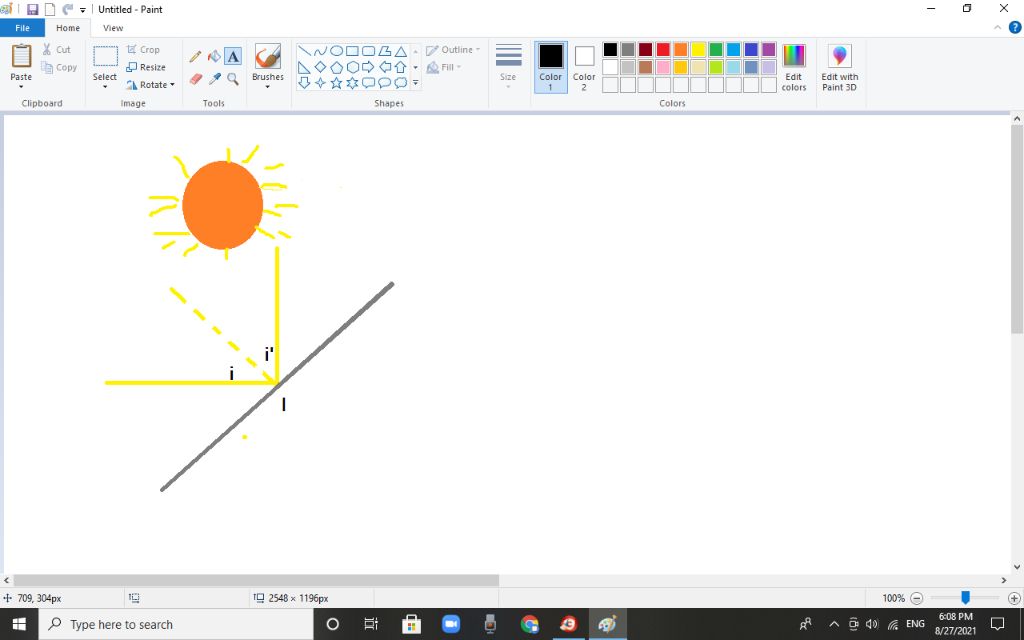Choose the Diamond shape
This screenshot has height=640, width=1024.
pyautogui.click(x=320, y=67)
